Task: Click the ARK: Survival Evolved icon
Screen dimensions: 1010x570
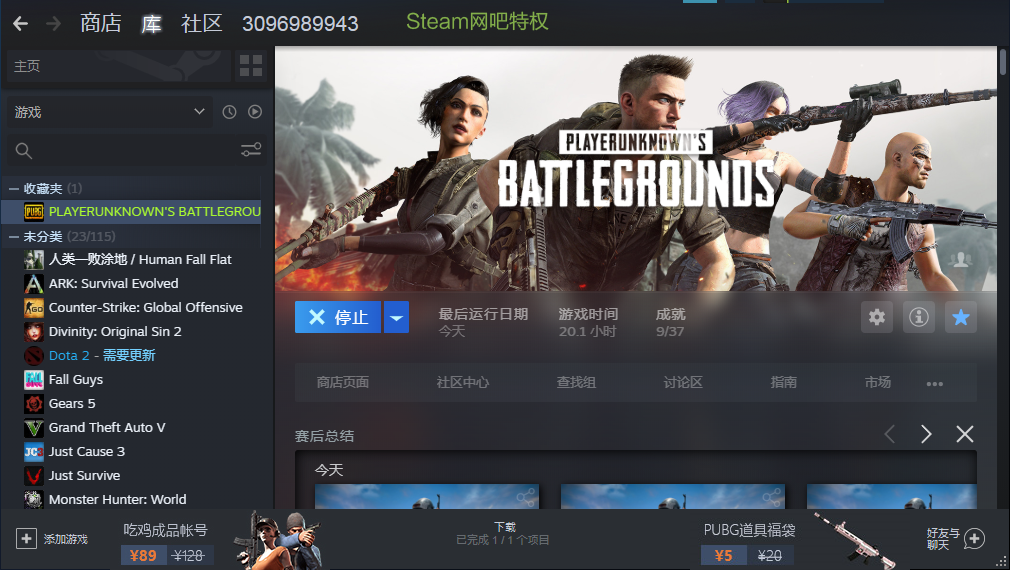Action: (33, 283)
